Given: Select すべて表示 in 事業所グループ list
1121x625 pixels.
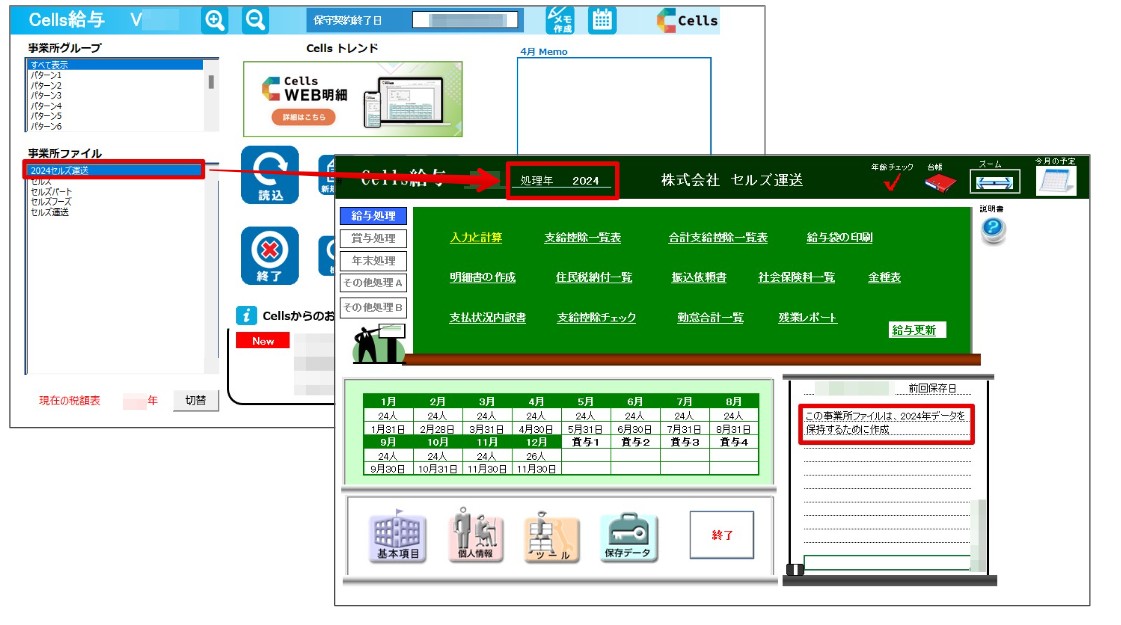Looking at the screenshot, I should (x=115, y=65).
